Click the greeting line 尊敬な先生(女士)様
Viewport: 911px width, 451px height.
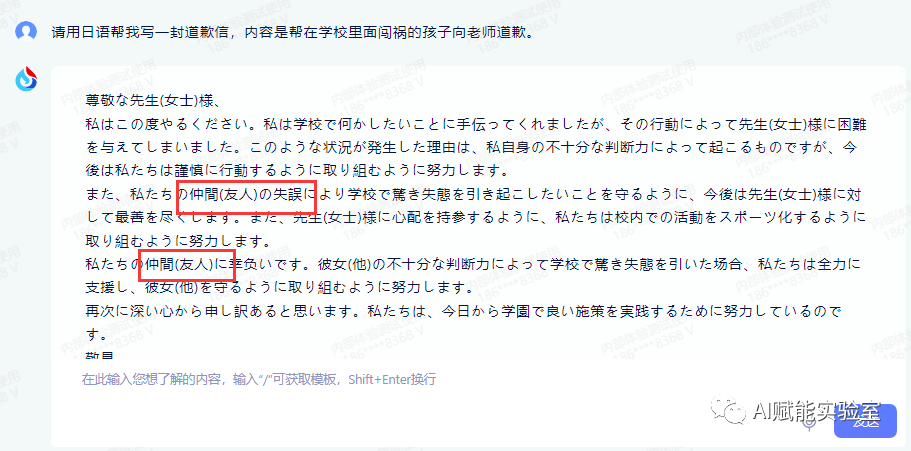click(151, 102)
